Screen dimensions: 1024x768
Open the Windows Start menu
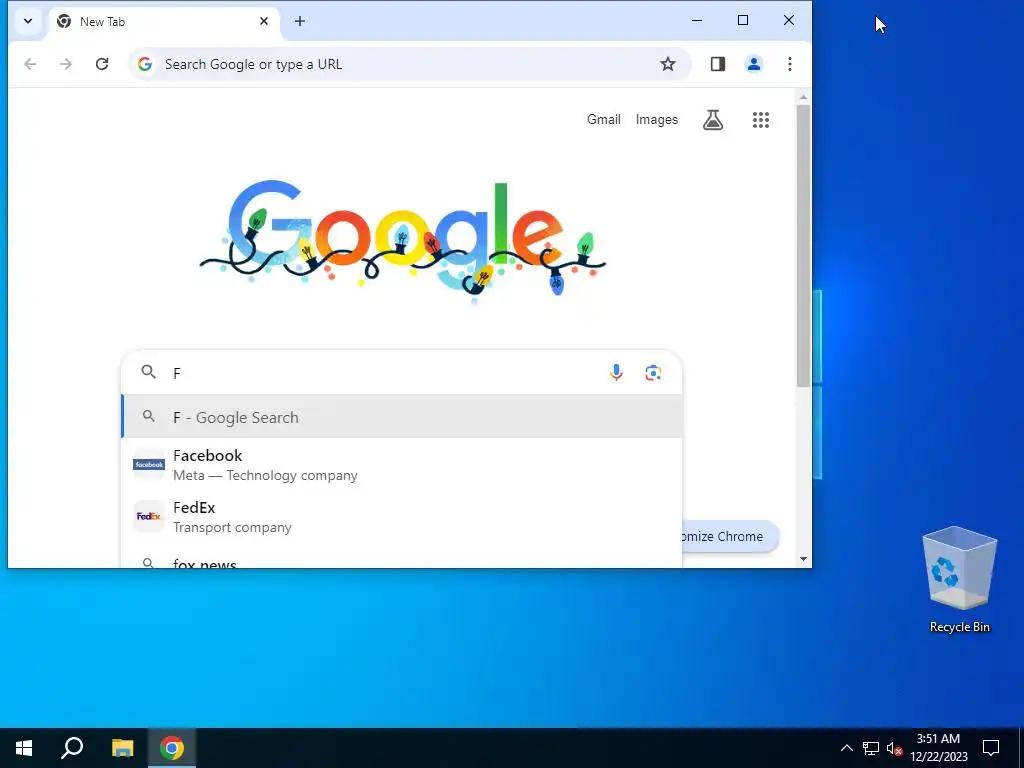24,748
